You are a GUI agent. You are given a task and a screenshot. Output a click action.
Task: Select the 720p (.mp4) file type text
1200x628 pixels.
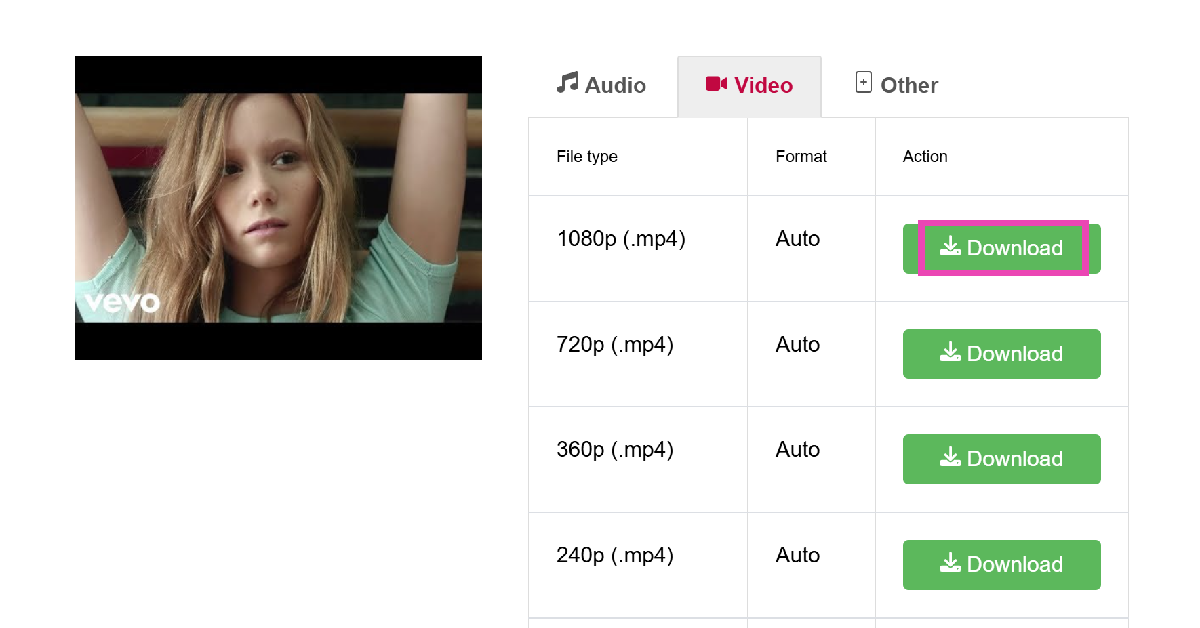point(615,345)
